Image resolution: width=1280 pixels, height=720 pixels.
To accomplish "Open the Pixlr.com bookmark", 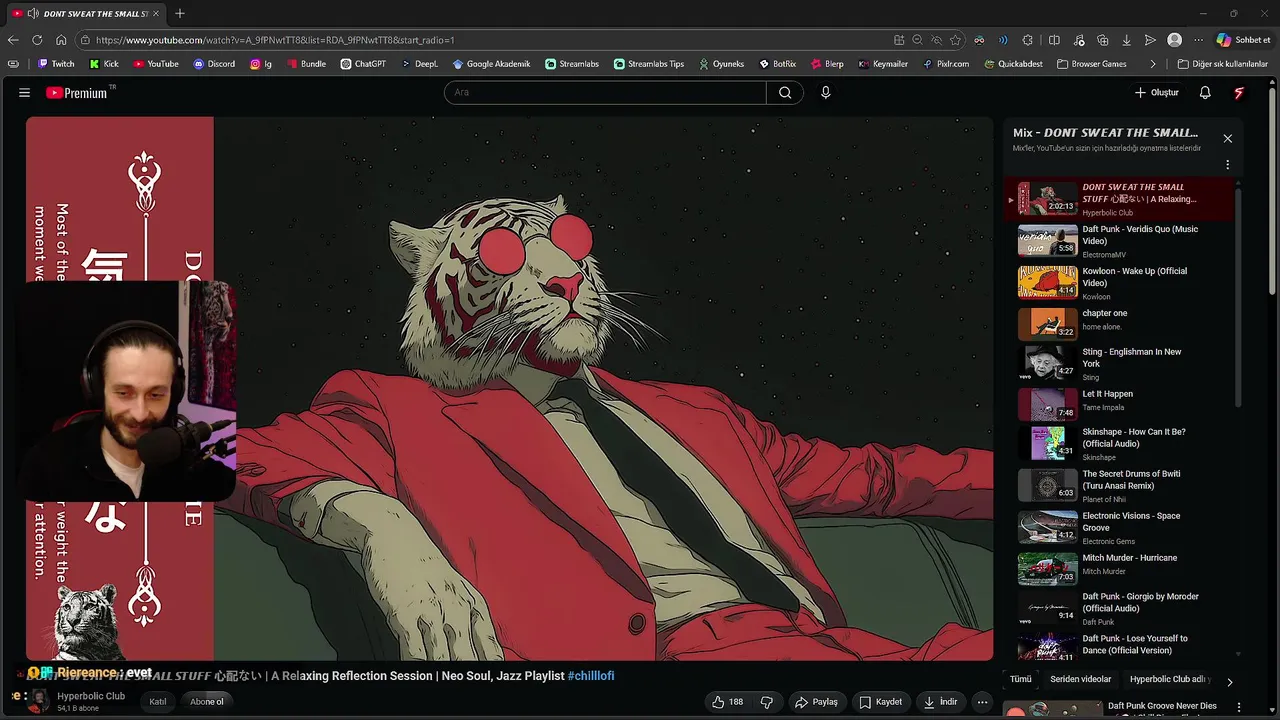I will [x=945, y=64].
